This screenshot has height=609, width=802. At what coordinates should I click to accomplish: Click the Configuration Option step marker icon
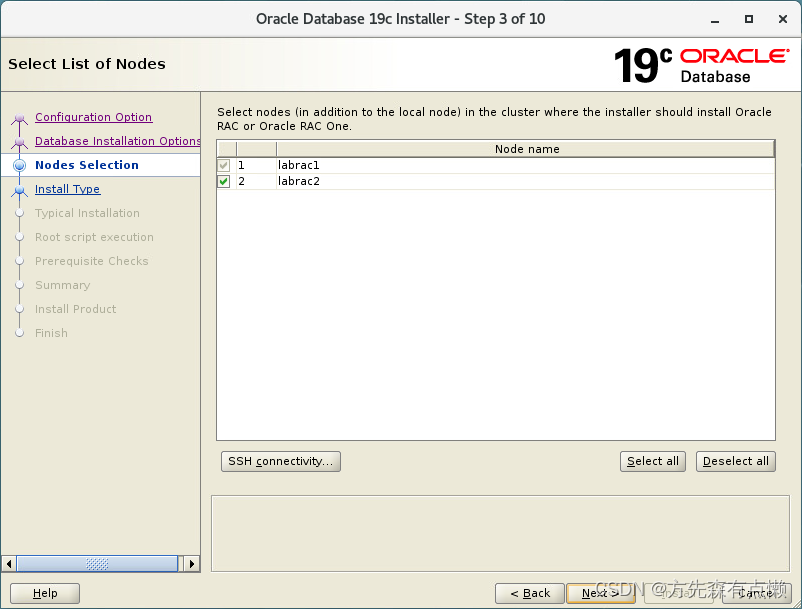tap(19, 119)
